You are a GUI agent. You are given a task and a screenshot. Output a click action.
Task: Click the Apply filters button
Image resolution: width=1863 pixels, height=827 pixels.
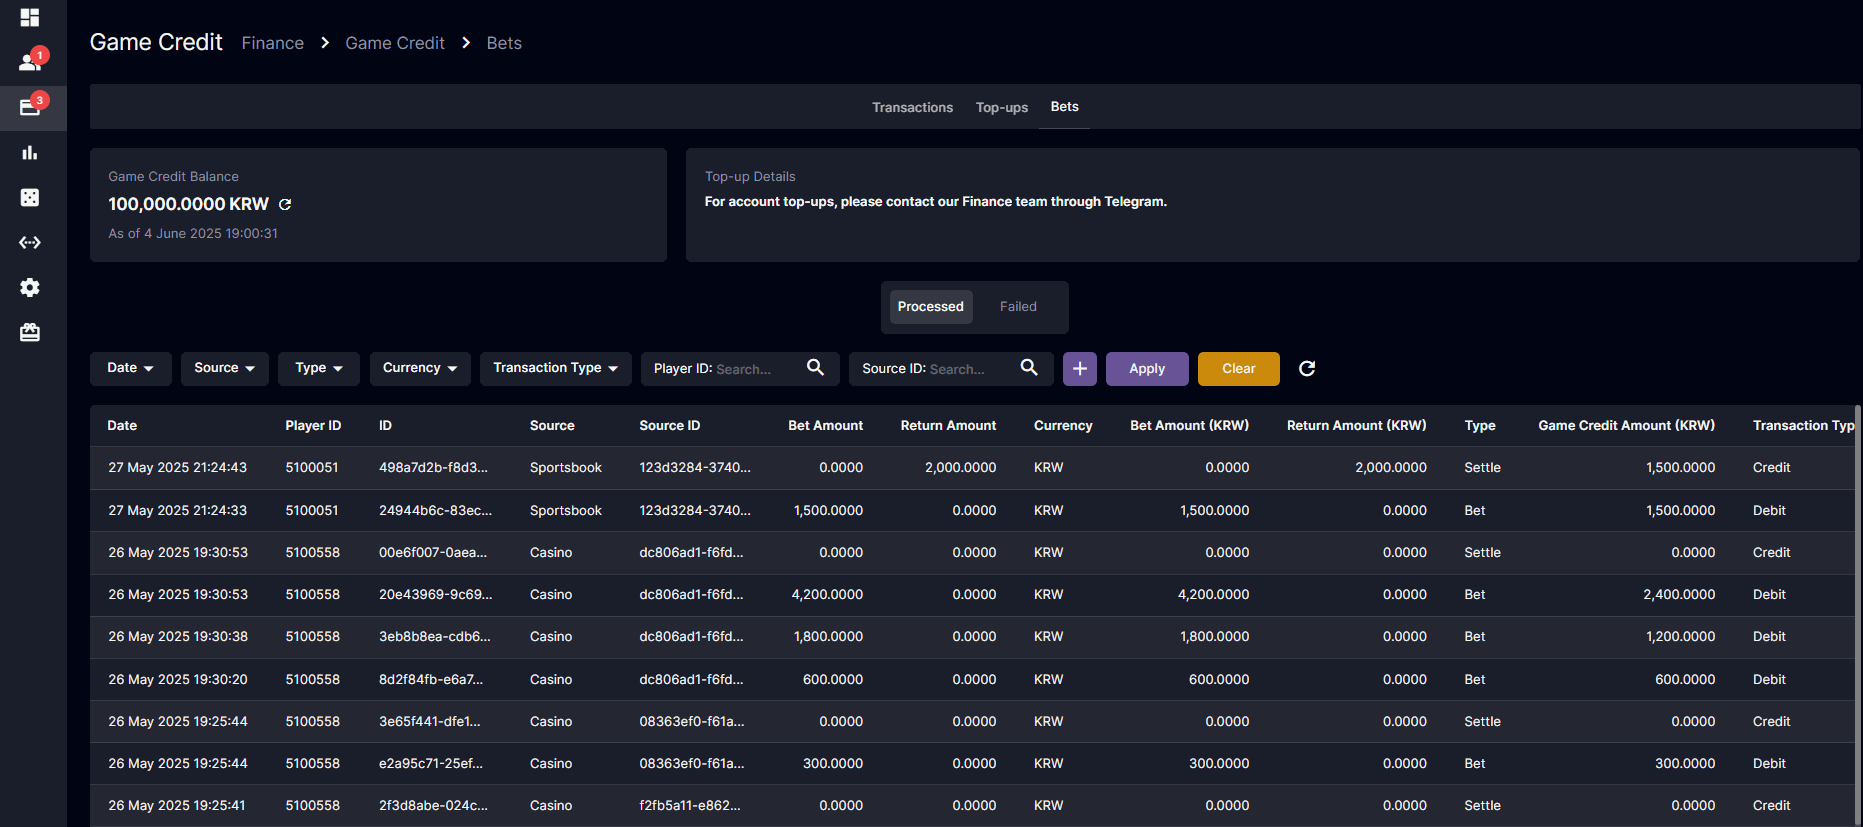pos(1147,369)
